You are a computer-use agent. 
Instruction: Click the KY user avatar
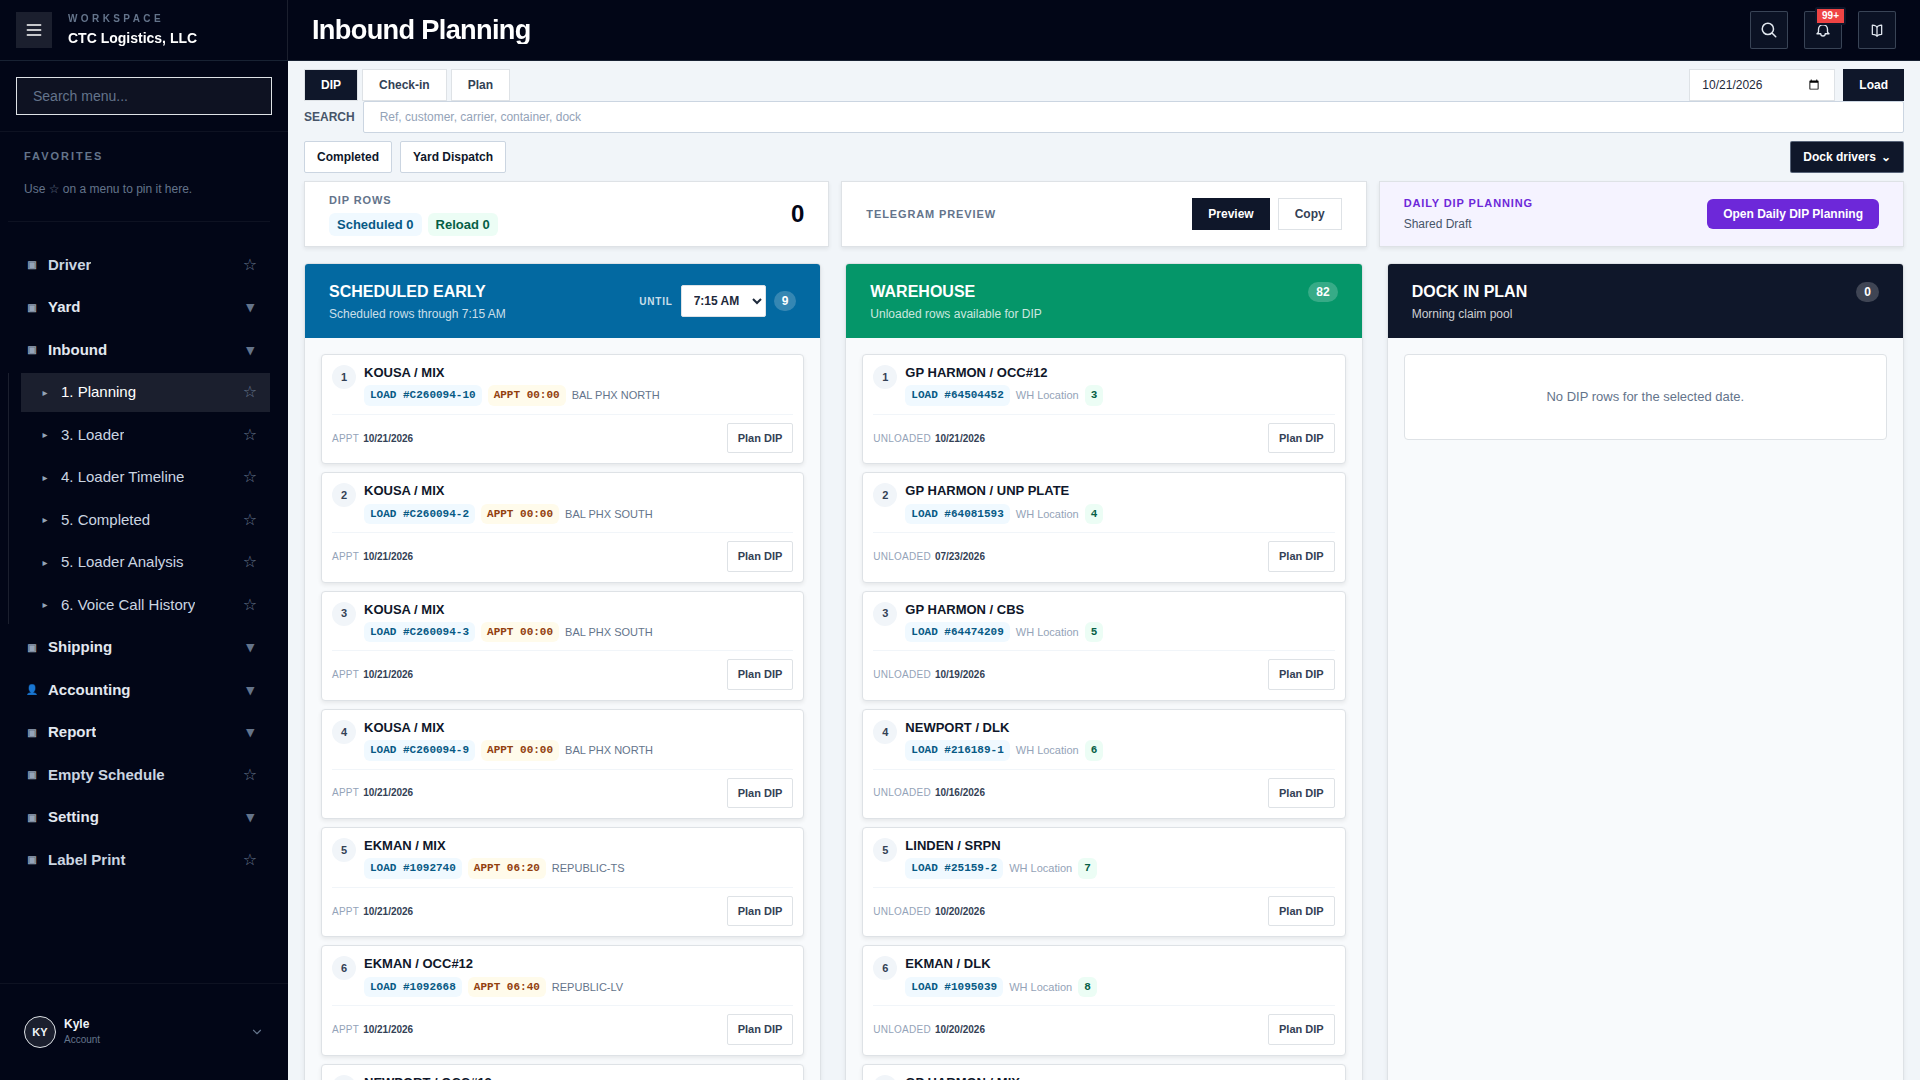[x=40, y=1032]
